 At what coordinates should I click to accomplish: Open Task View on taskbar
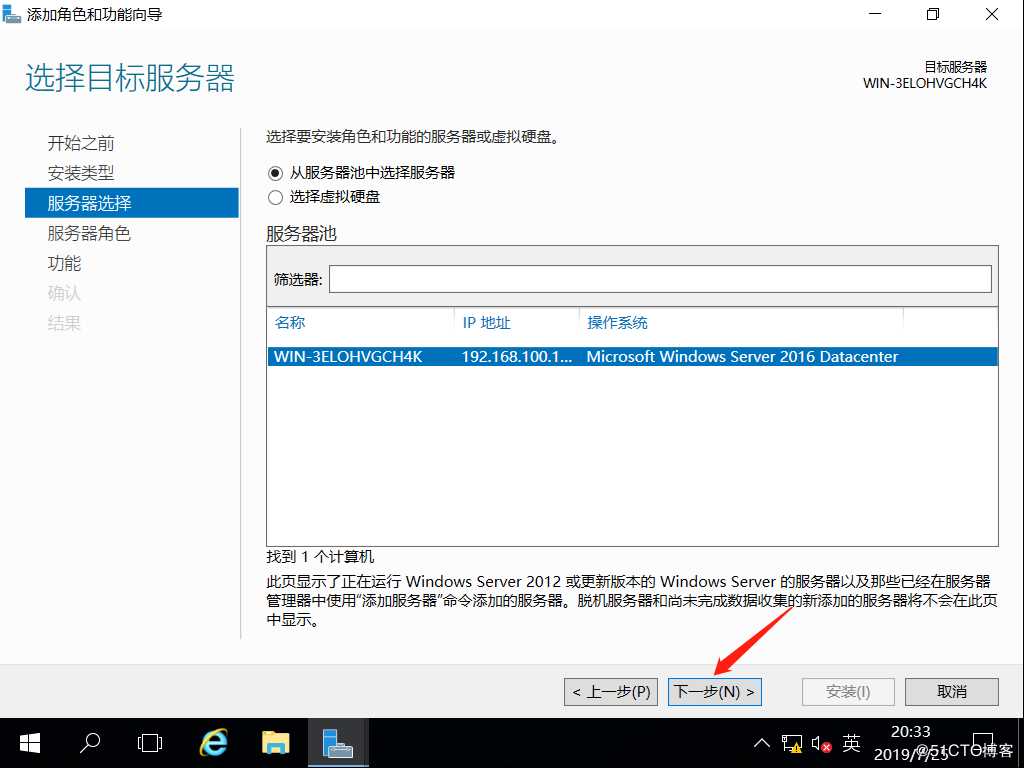point(150,743)
